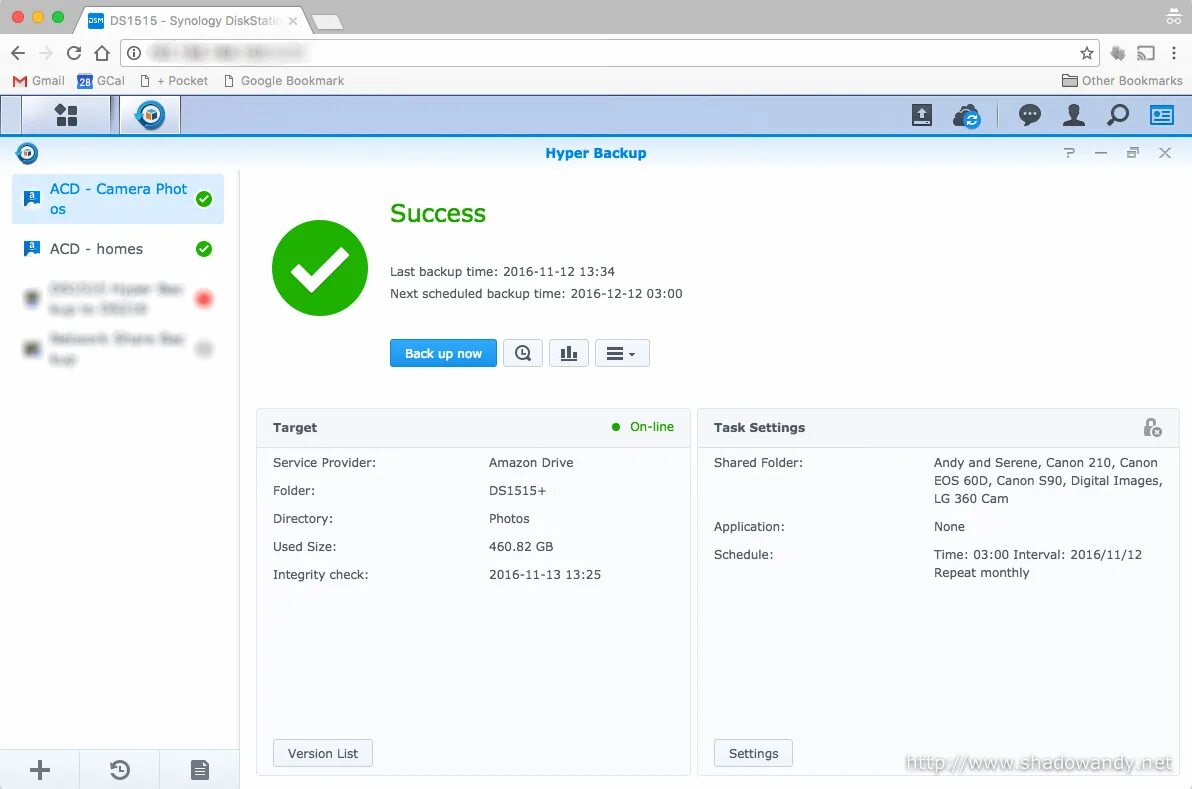
Task: Go to browser home page
Action: click(x=102, y=53)
